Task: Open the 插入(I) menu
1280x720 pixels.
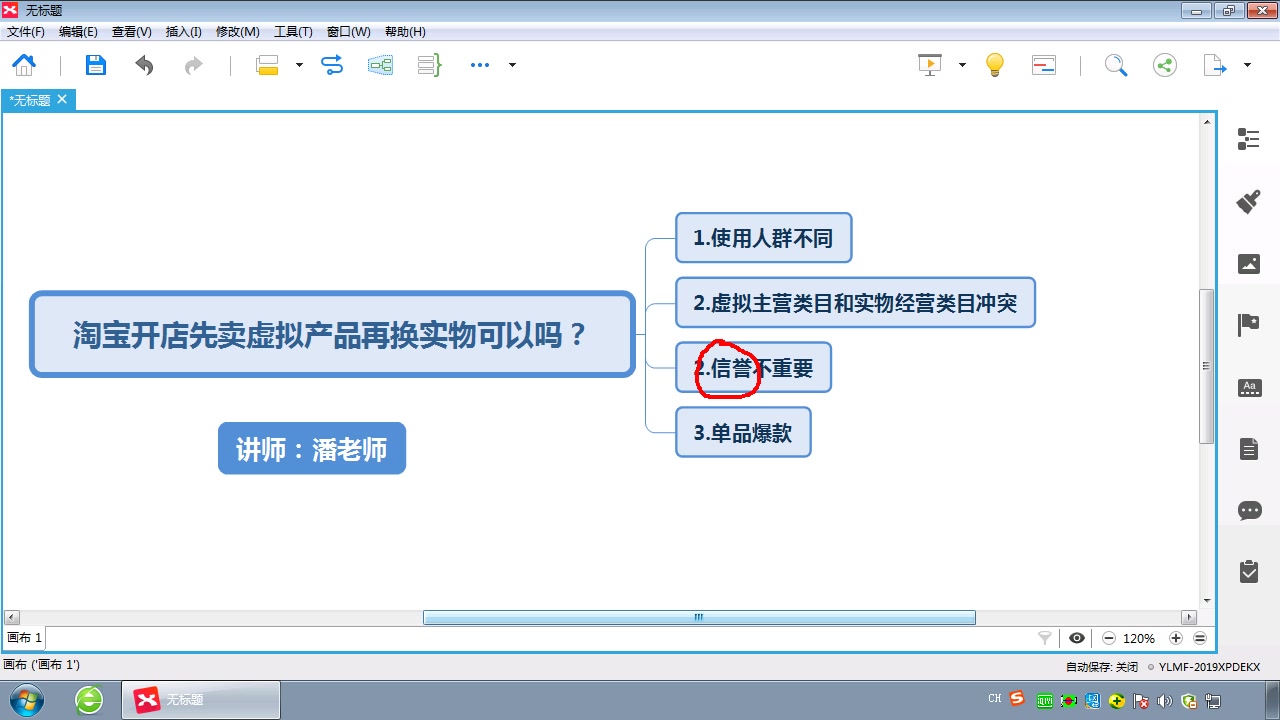Action: tap(184, 32)
